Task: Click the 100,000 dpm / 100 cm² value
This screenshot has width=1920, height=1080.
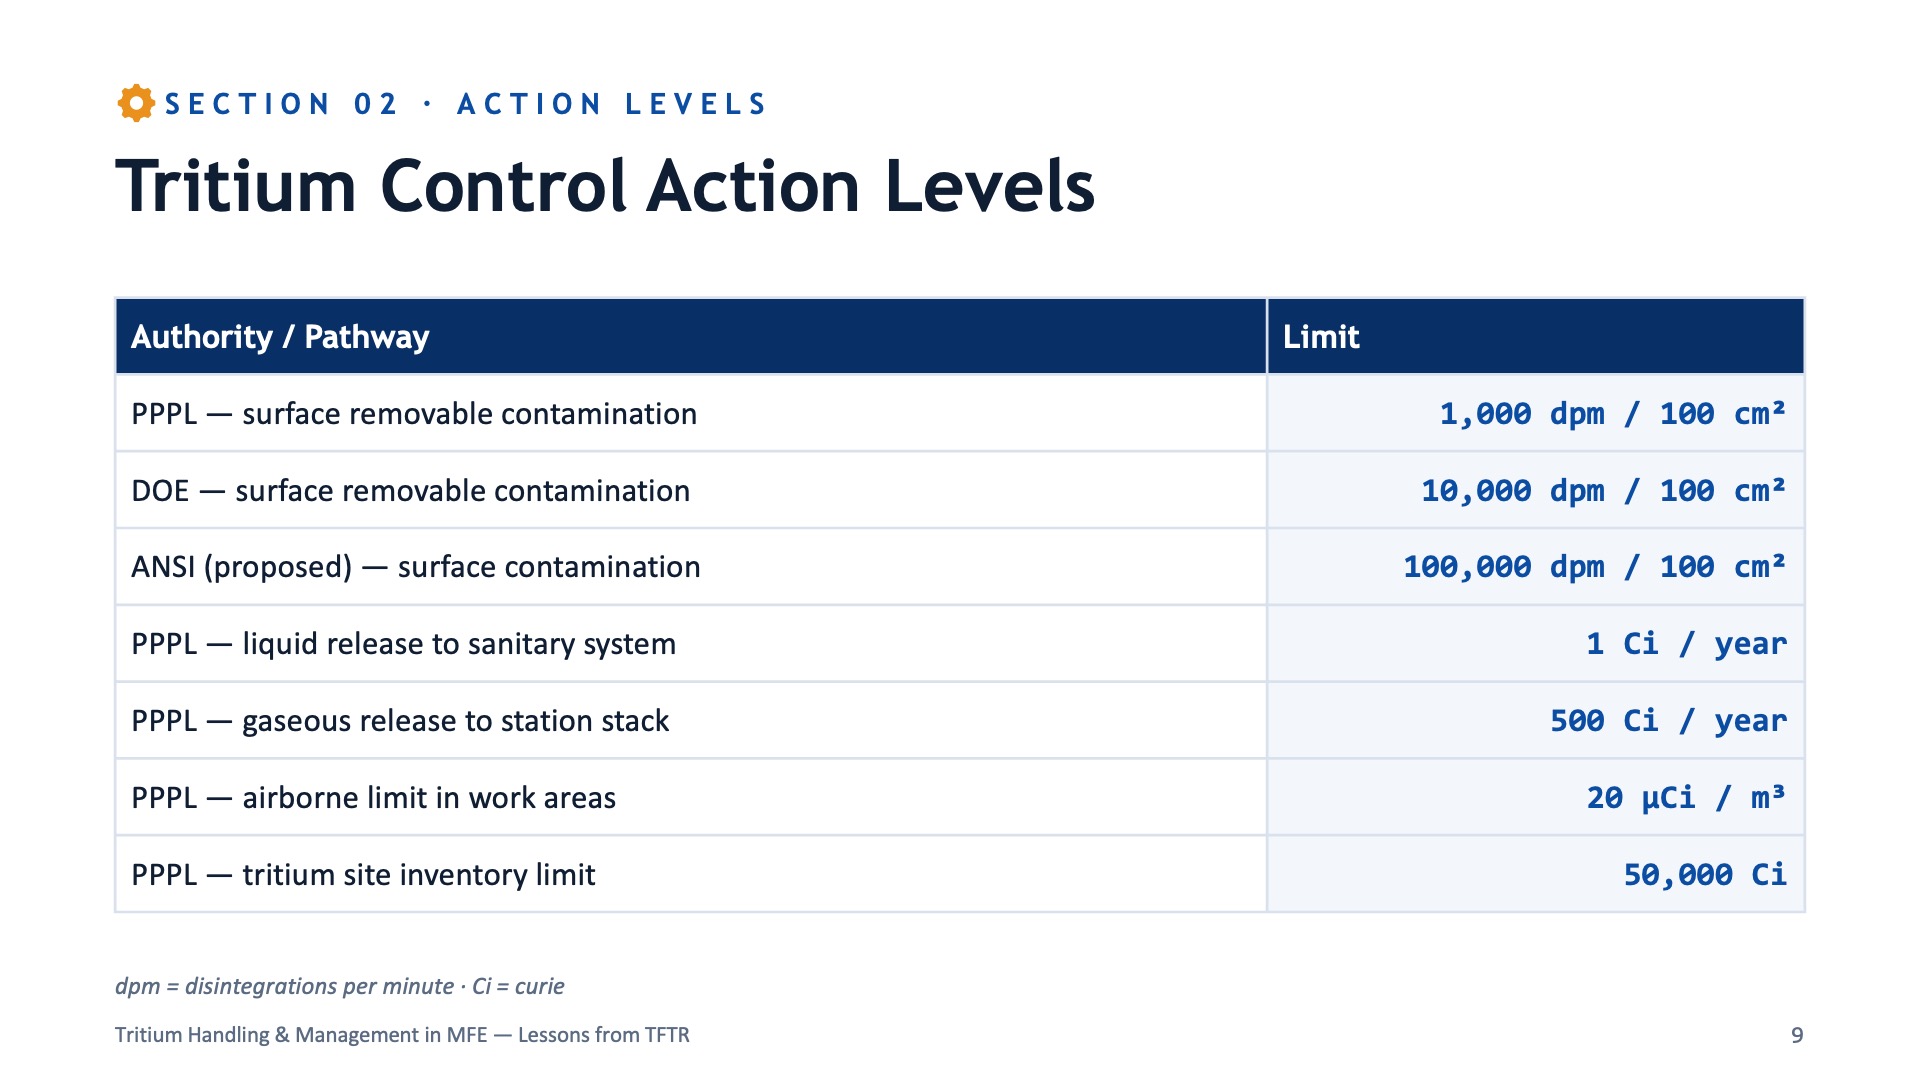Action: click(x=1594, y=567)
